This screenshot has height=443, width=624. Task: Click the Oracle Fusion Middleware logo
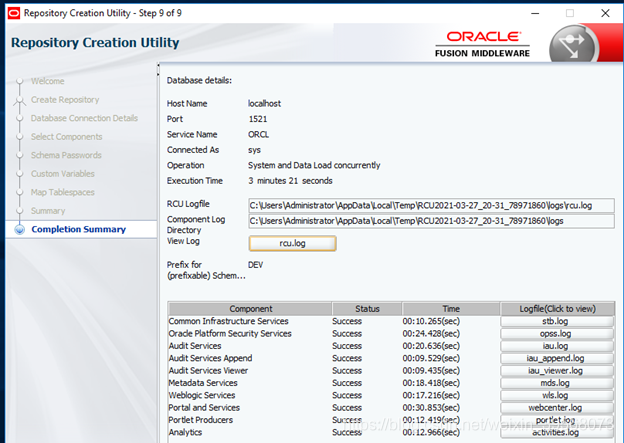click(x=482, y=44)
